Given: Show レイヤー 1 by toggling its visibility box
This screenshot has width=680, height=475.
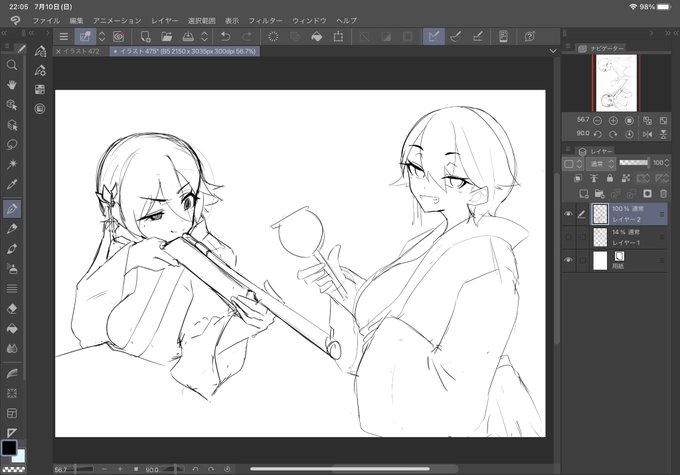Looking at the screenshot, I should point(568,237).
